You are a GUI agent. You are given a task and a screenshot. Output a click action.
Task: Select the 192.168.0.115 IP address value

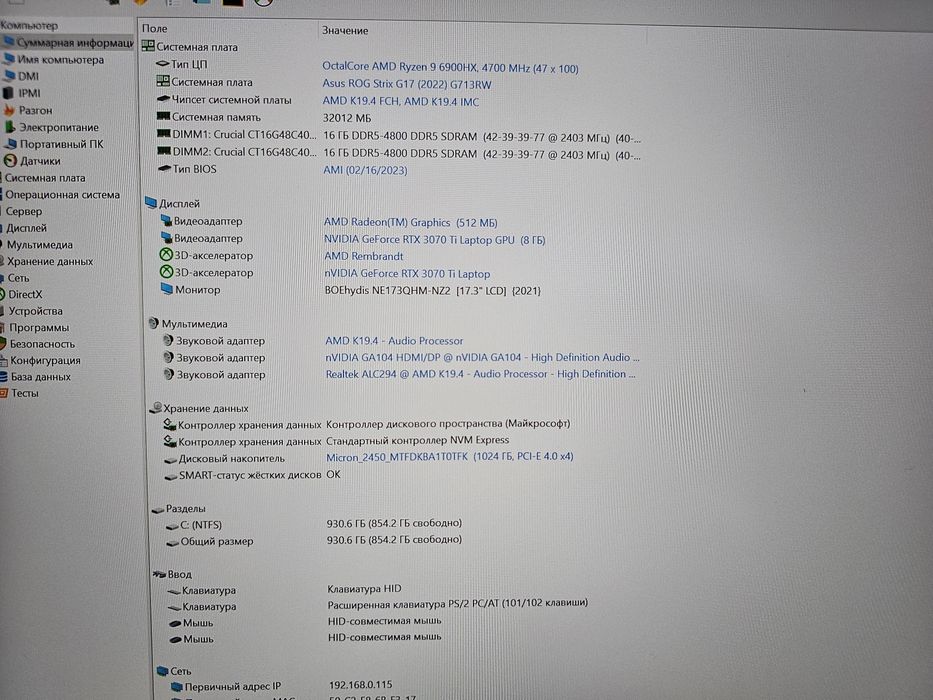click(361, 685)
